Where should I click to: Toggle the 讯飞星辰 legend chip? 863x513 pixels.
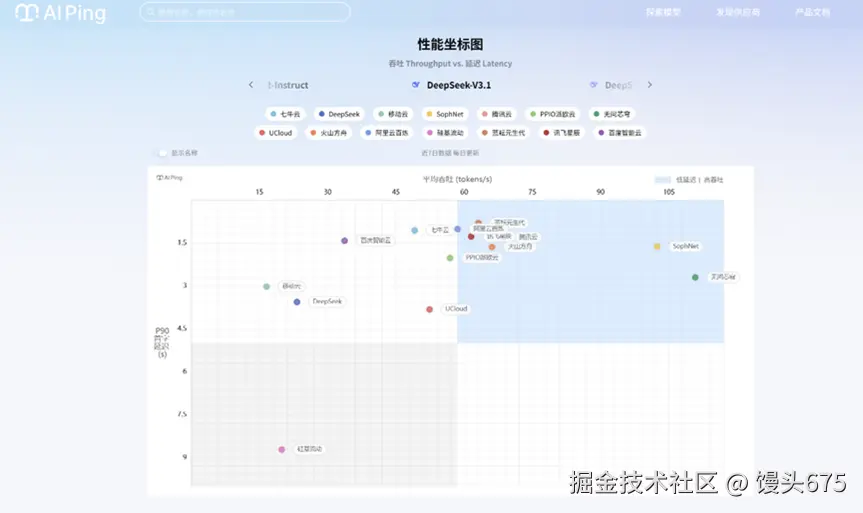click(x=562, y=133)
